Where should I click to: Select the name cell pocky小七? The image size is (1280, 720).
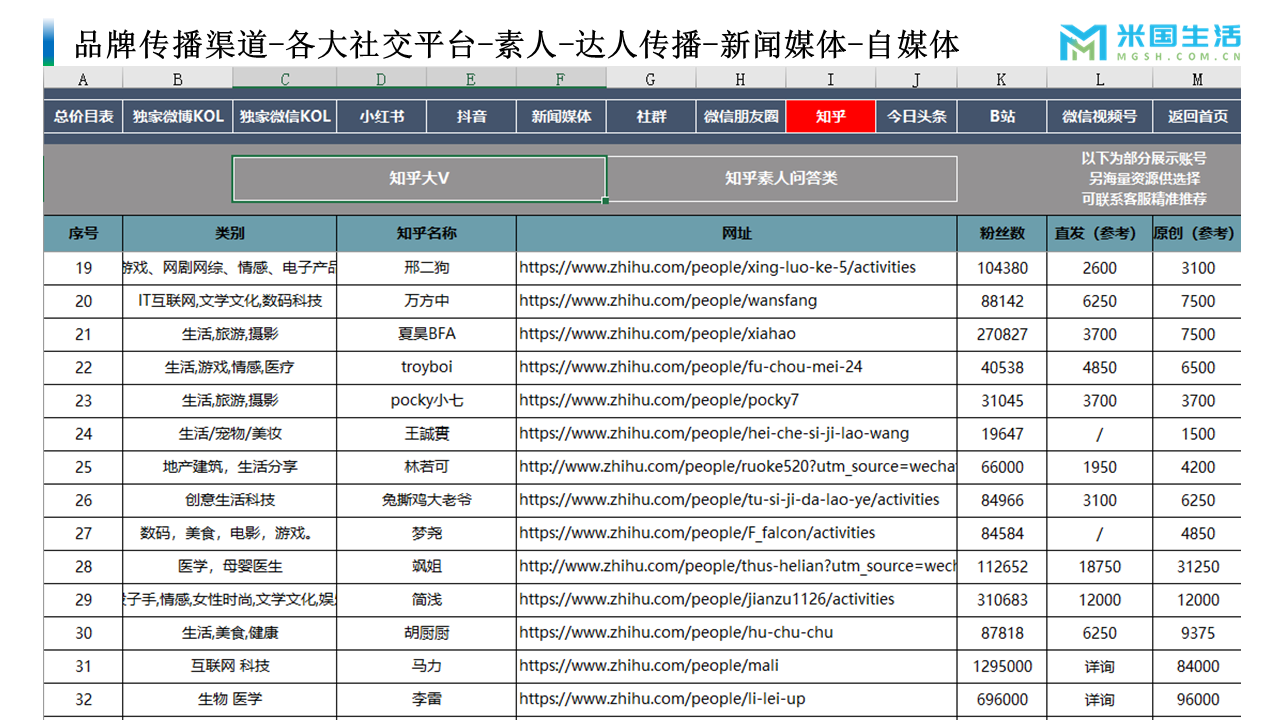[427, 400]
